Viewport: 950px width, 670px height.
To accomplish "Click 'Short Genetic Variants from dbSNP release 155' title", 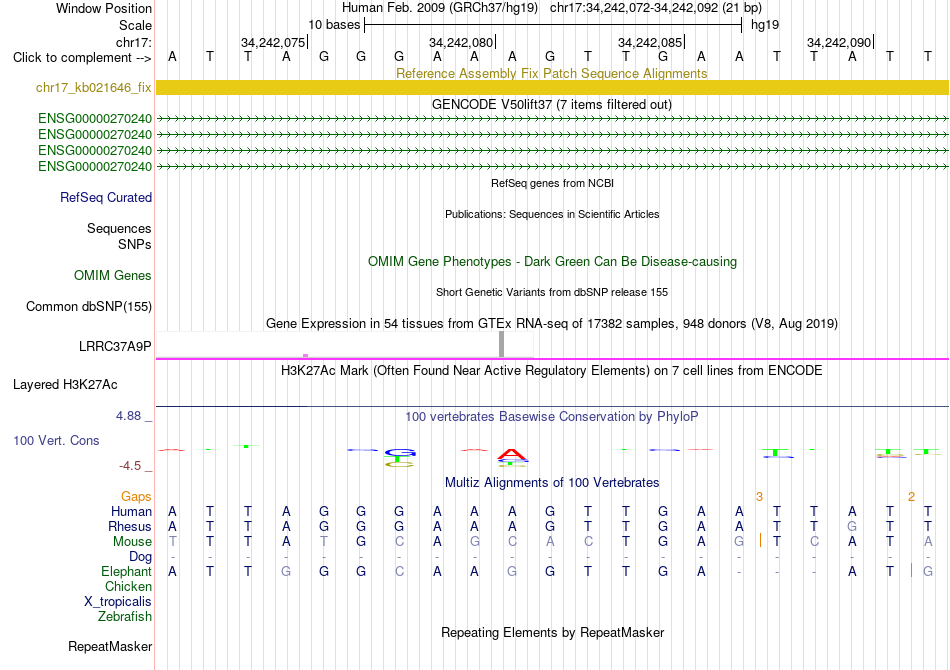I will click(x=552, y=292).
